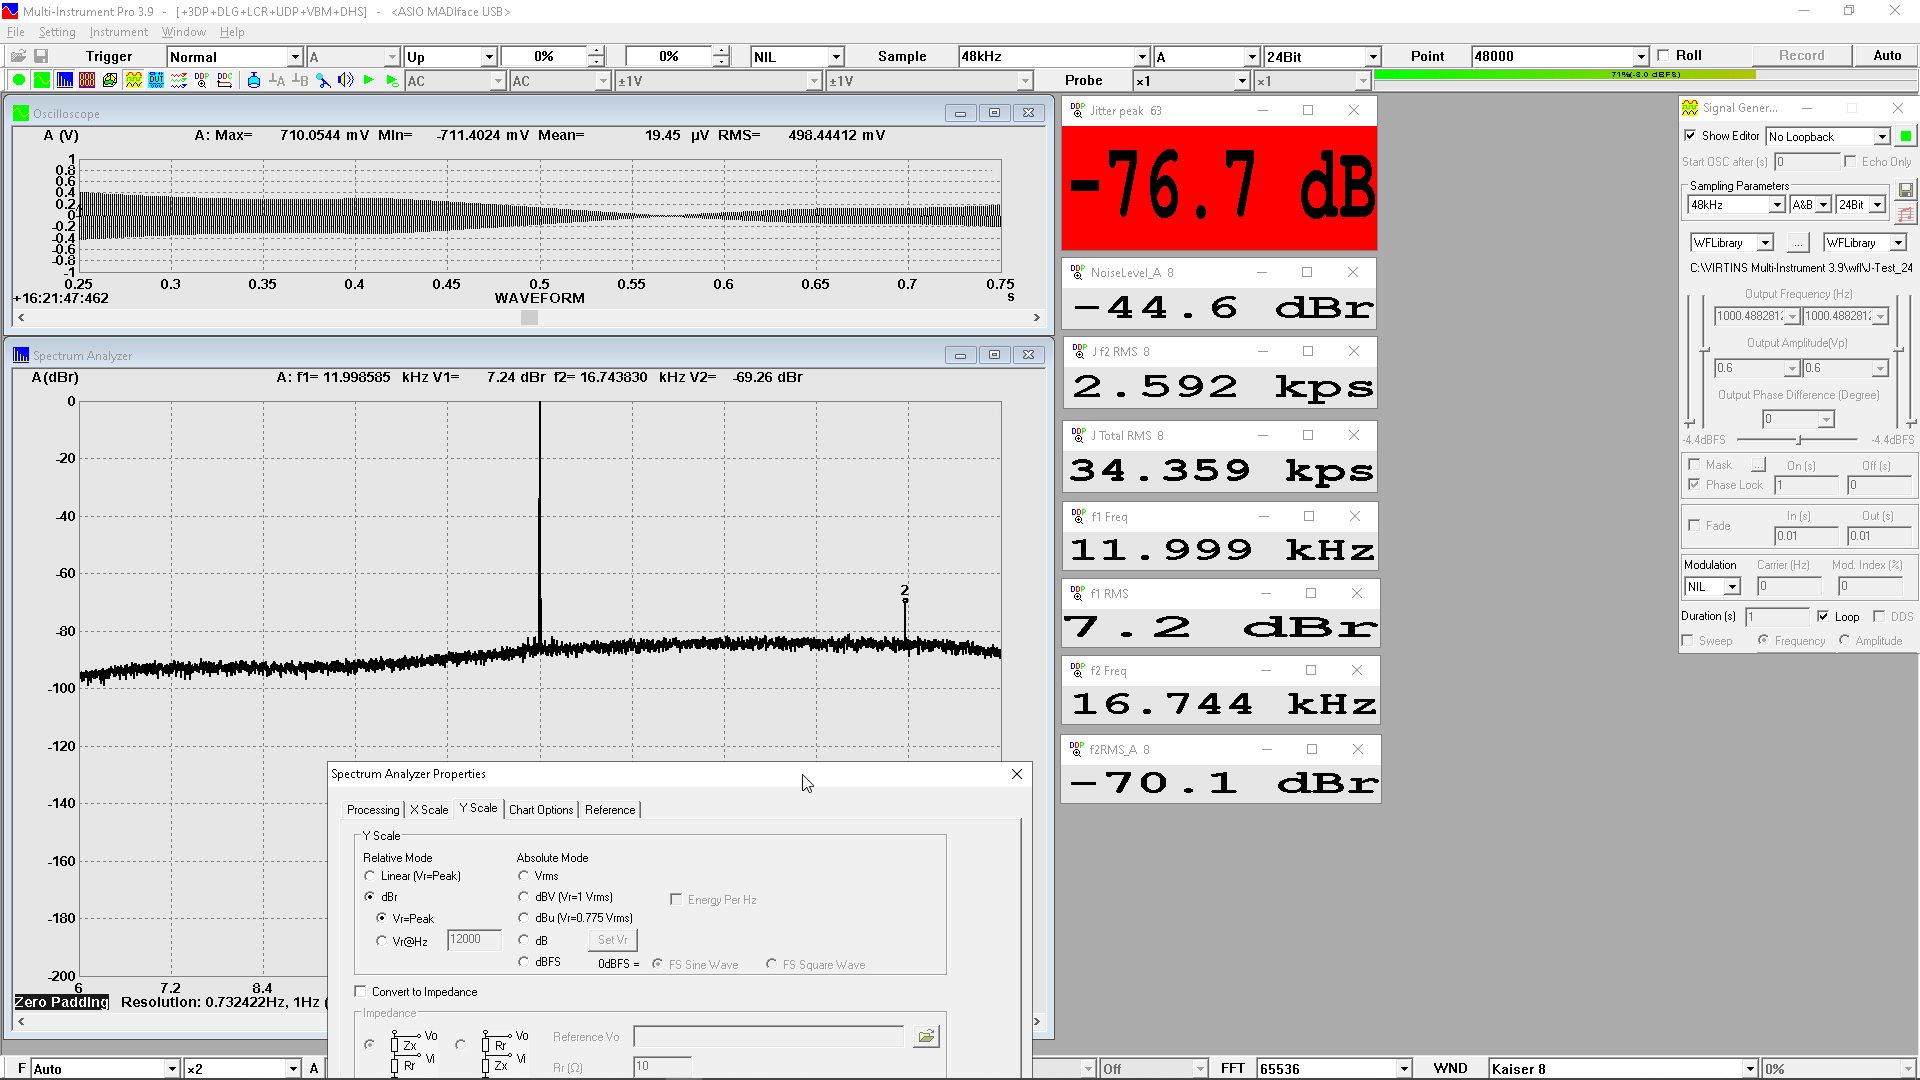
Task: Open the DDP viewer icon
Action: [x=201, y=80]
